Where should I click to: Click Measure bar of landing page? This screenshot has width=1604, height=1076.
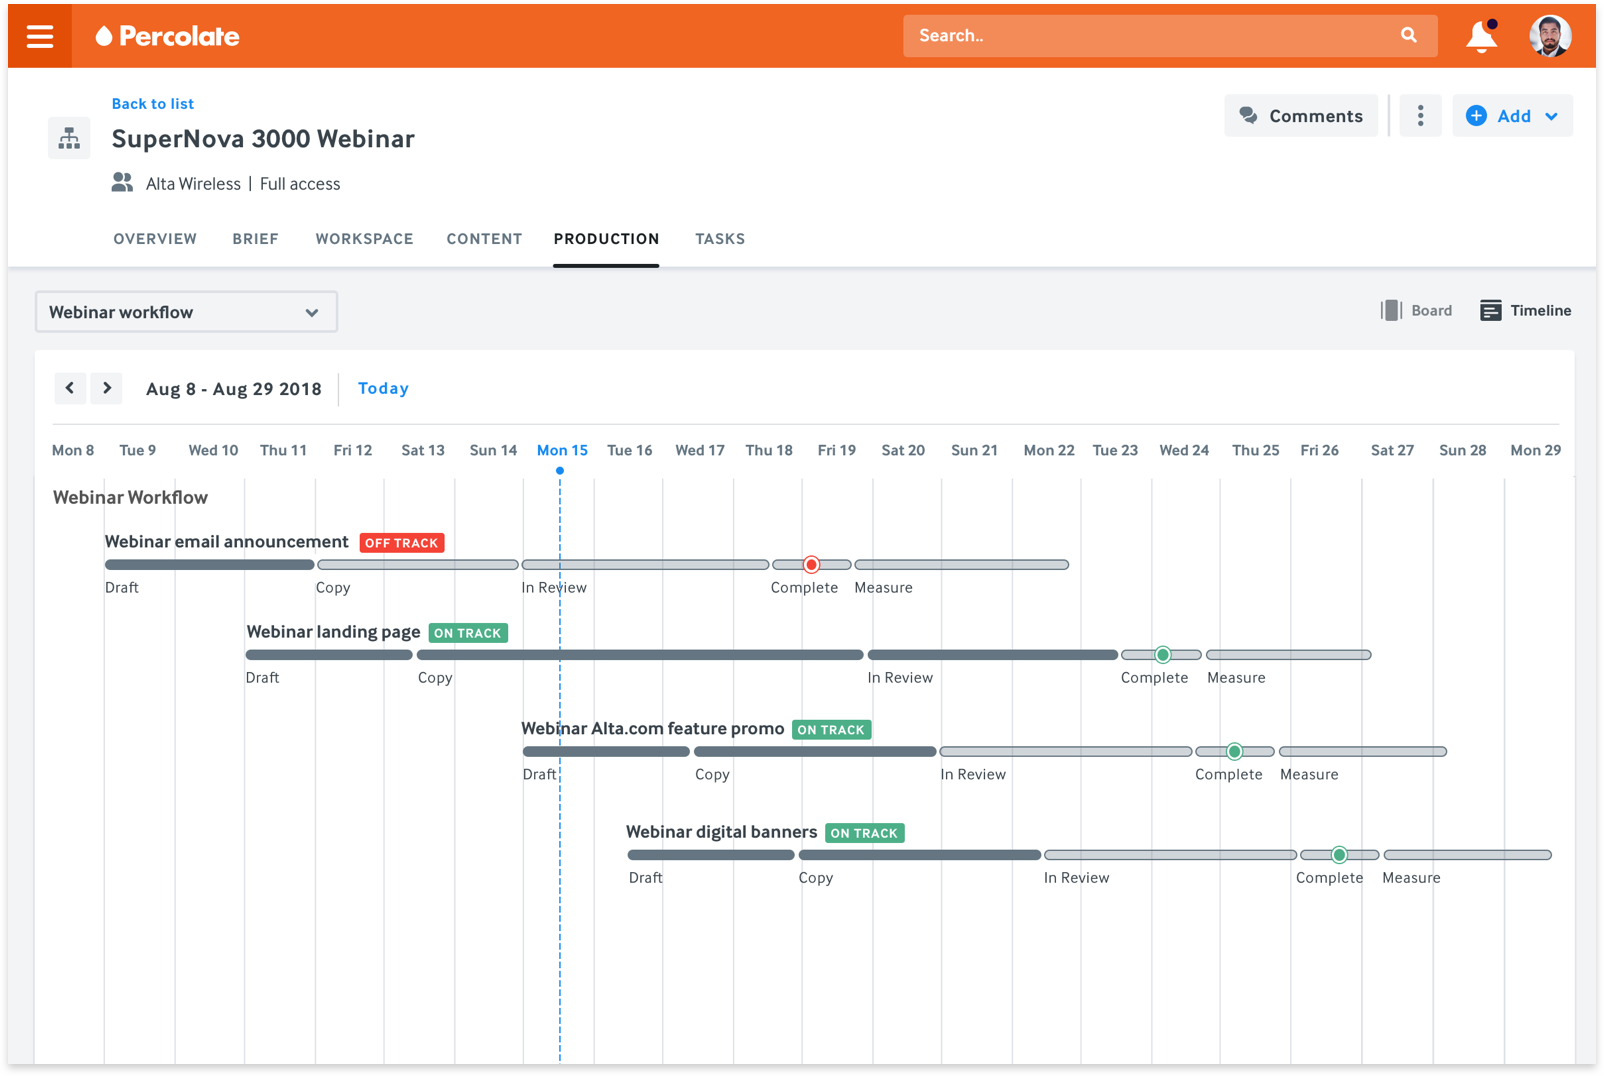[1288, 655]
